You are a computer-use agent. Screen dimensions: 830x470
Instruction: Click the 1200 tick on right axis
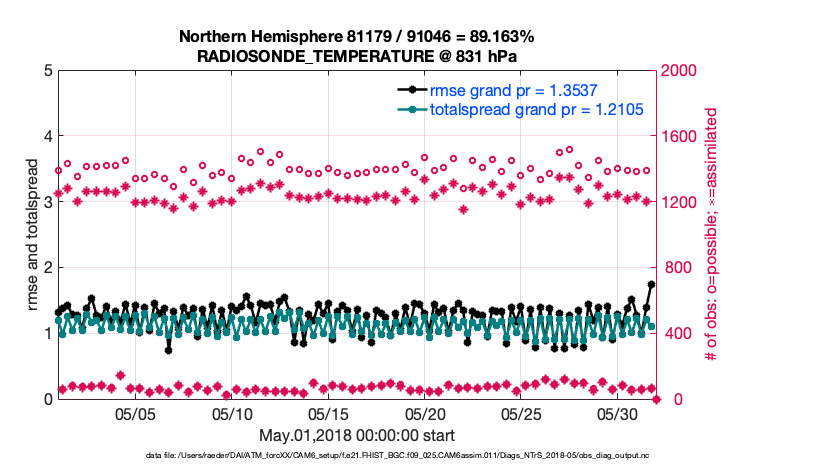[x=681, y=203]
